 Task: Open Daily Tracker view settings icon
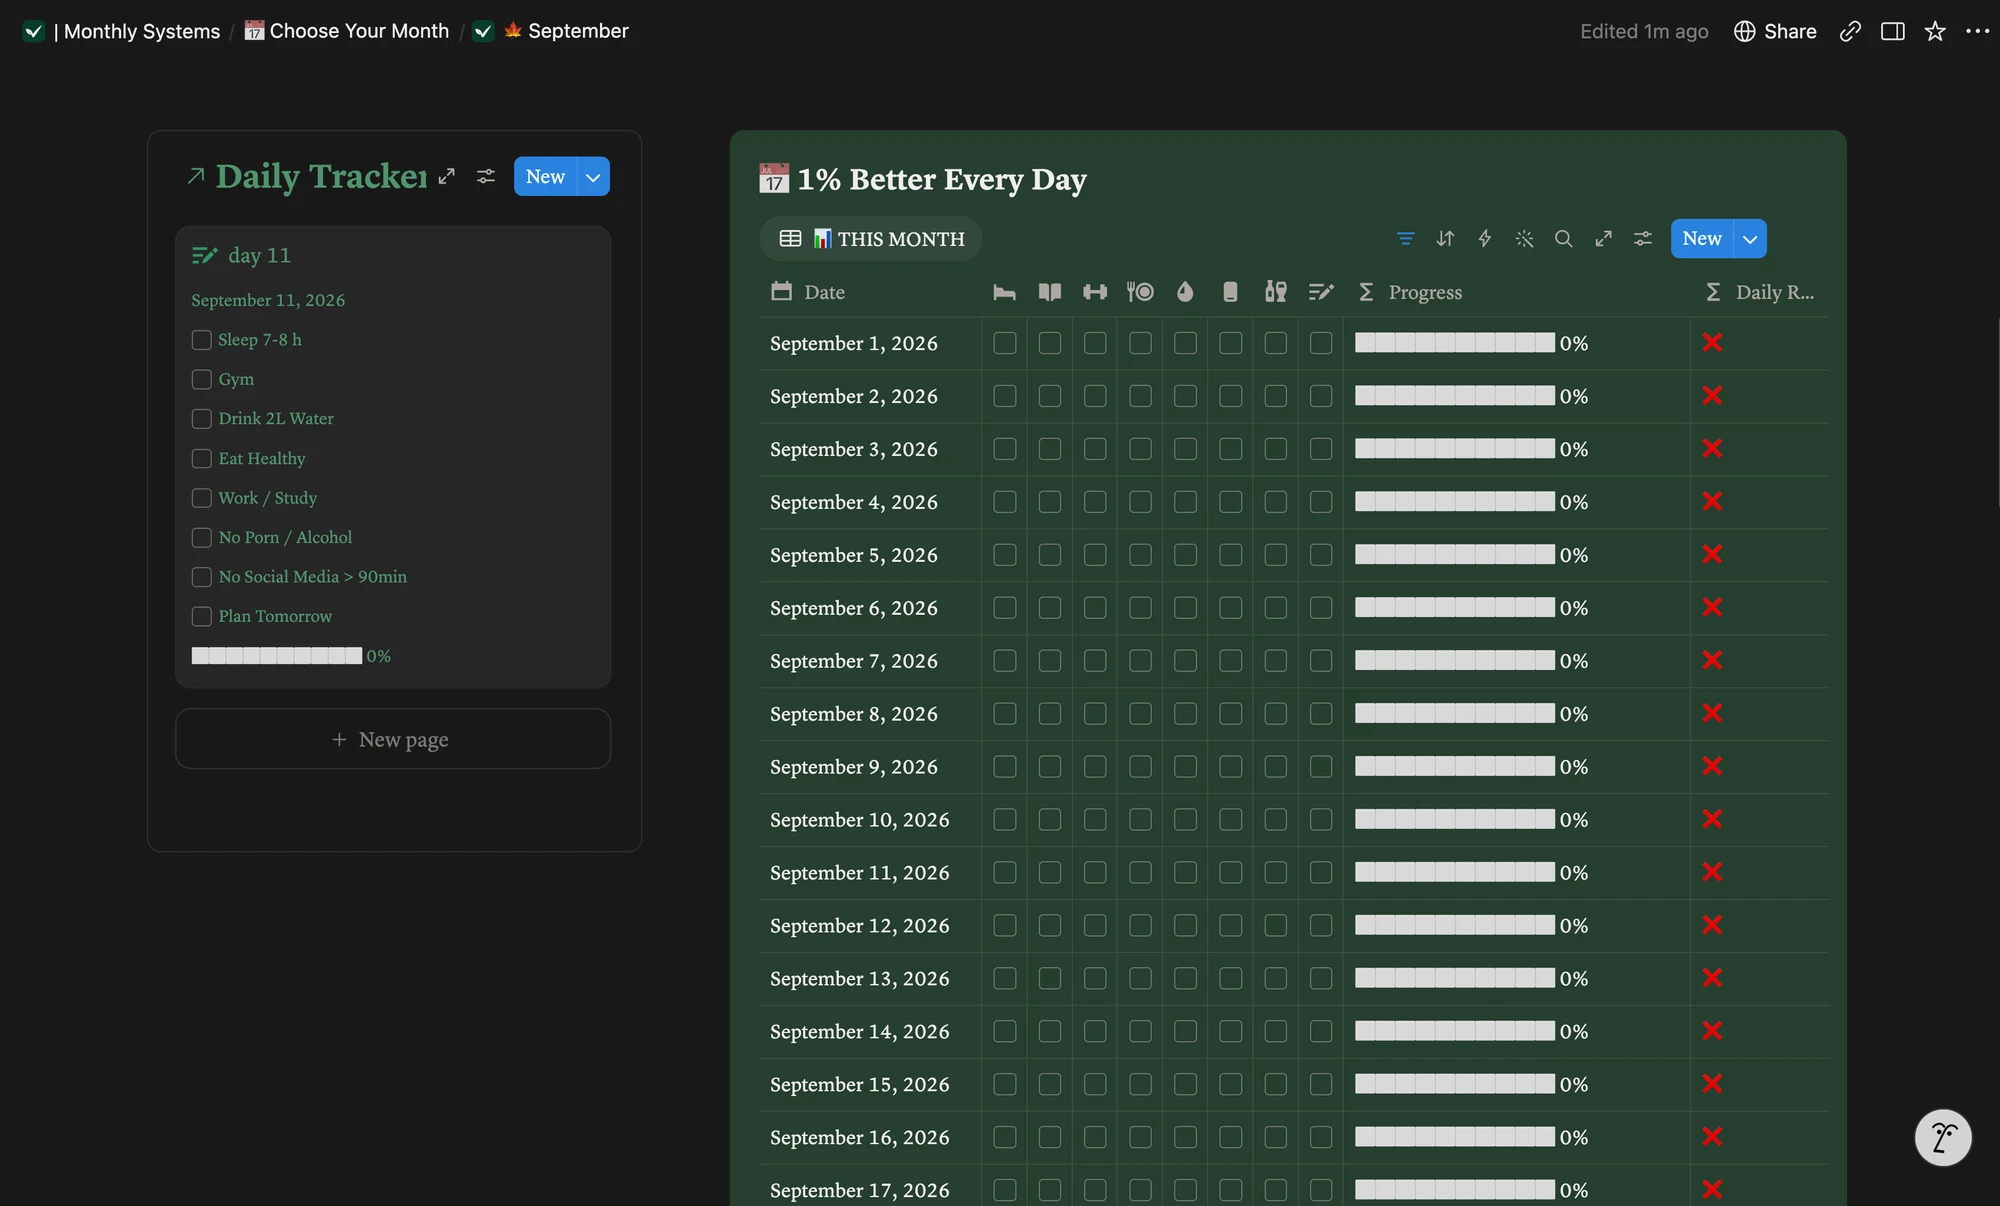(x=486, y=177)
